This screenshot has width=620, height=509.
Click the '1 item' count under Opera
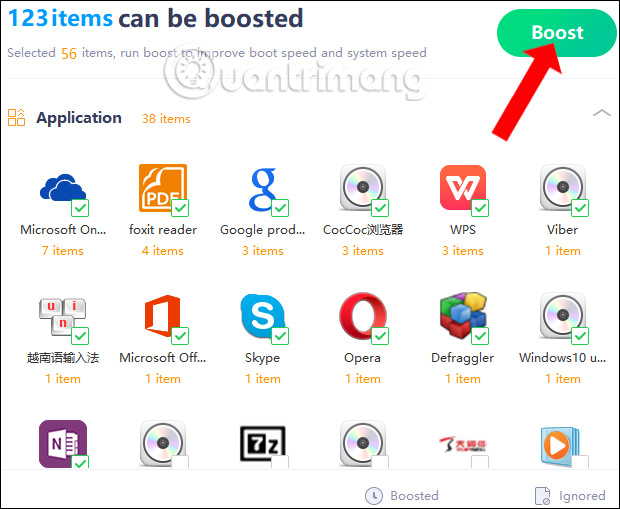[363, 379]
